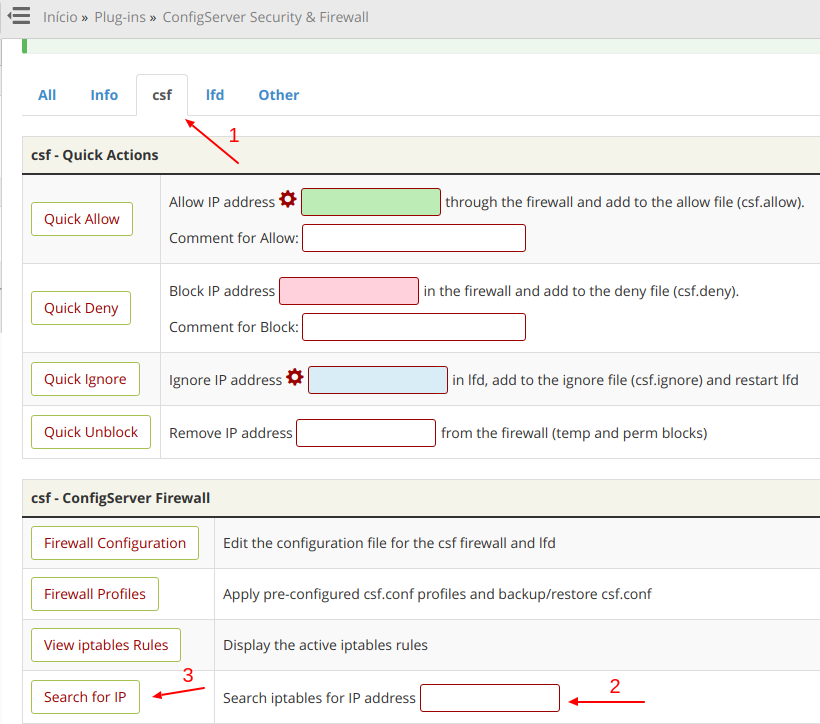The image size is (820, 724).
Task: Focus the Search iptables for IP address field
Action: (490, 698)
